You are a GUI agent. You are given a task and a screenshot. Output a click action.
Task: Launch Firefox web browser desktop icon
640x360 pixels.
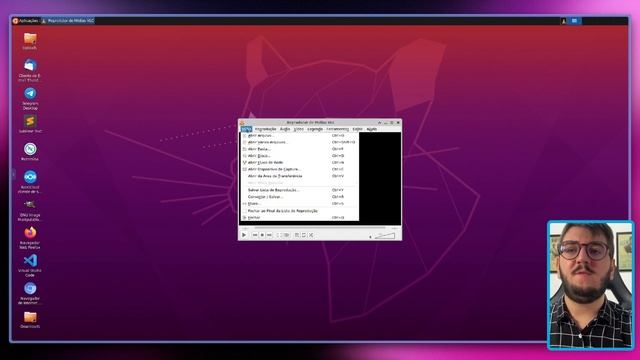tap(30, 238)
